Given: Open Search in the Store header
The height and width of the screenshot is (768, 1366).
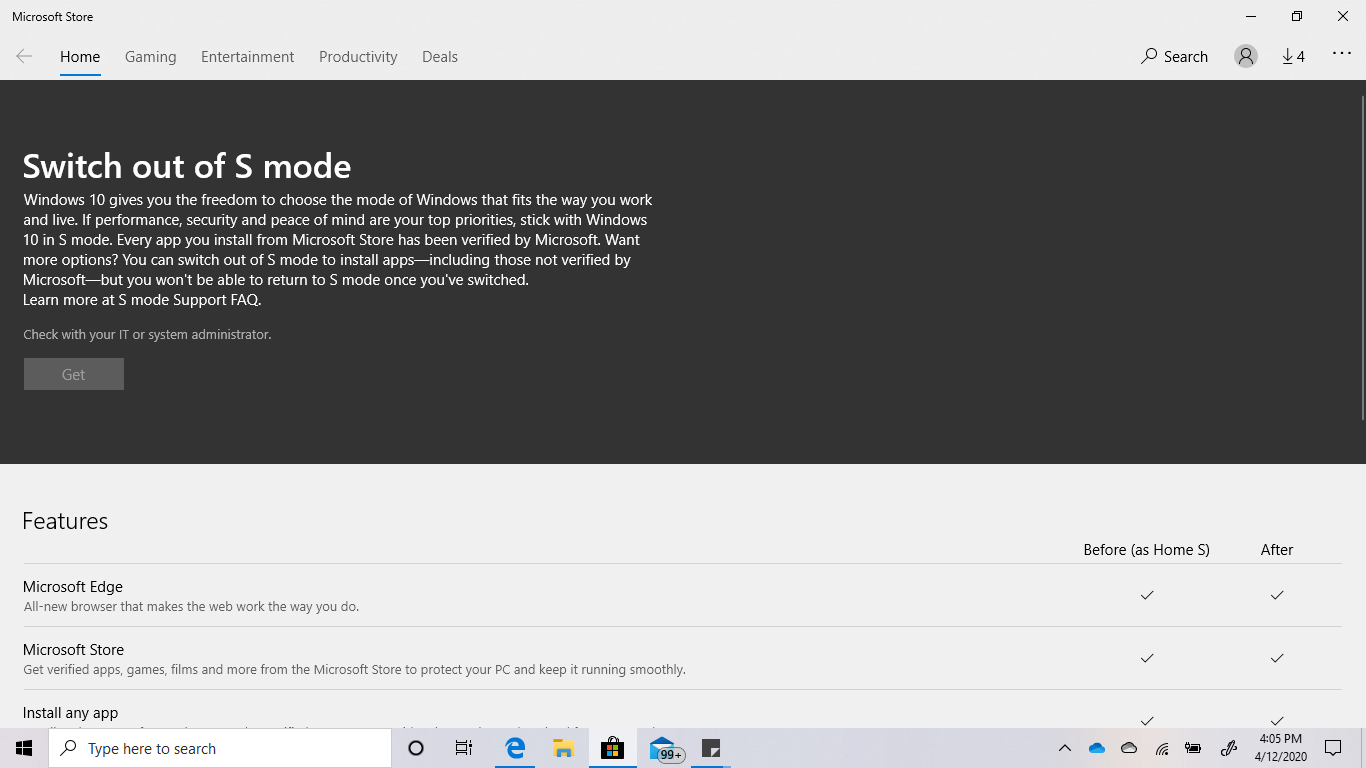Looking at the screenshot, I should pyautogui.click(x=1175, y=57).
